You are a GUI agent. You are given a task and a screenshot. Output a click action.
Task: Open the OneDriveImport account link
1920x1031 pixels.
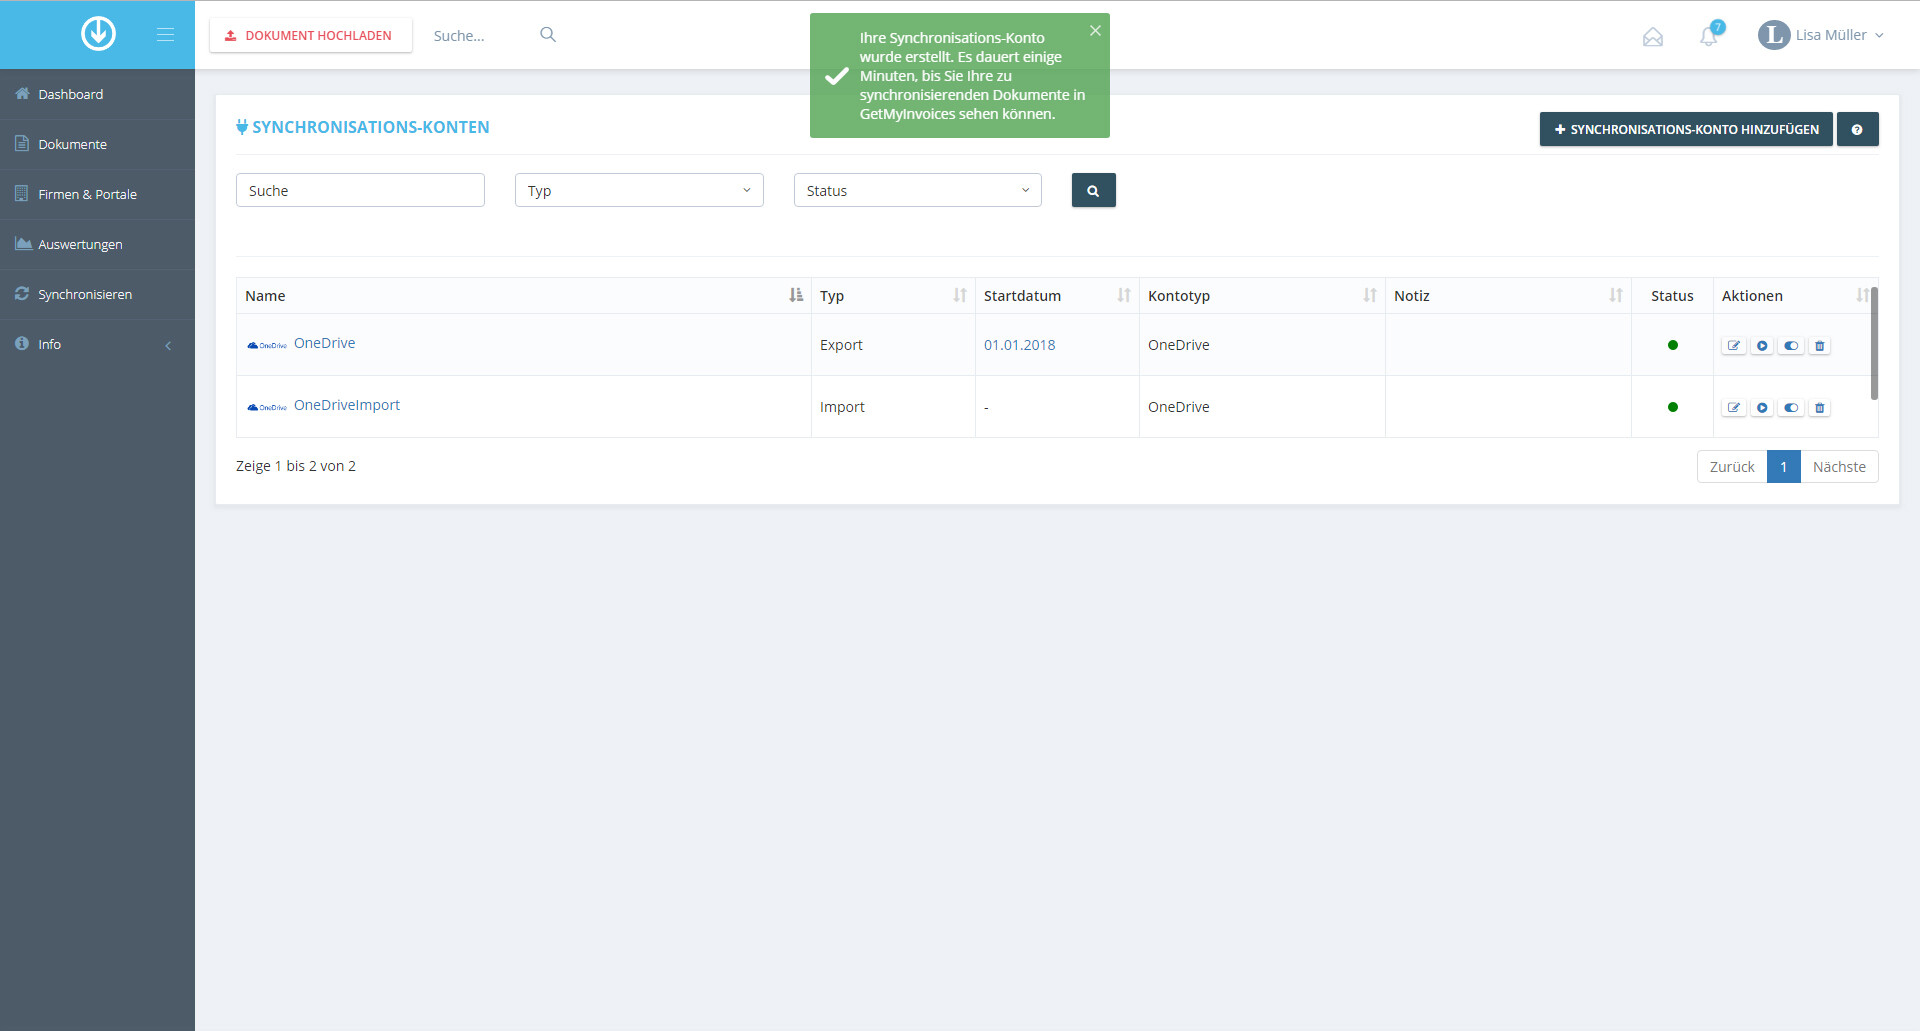click(346, 405)
